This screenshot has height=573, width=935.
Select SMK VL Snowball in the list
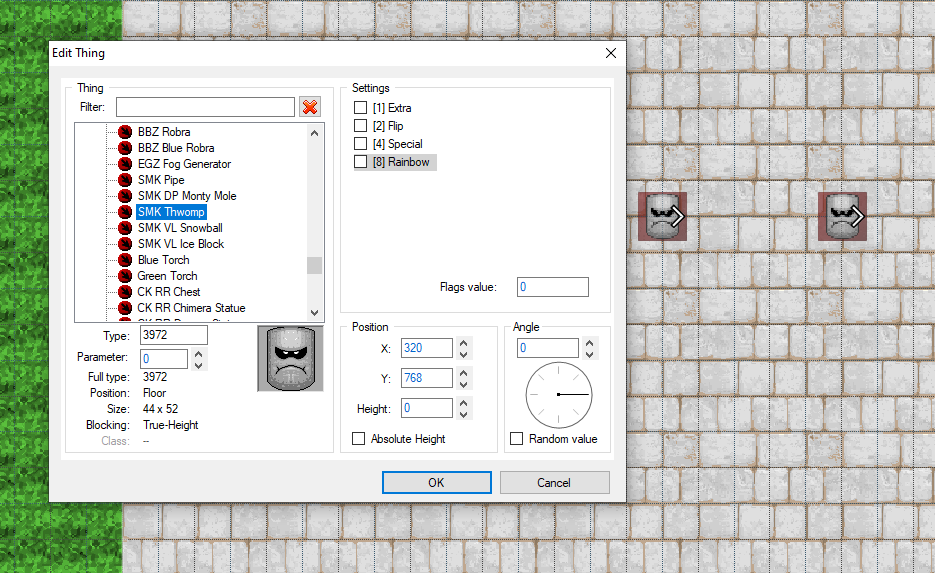pyautogui.click(x=180, y=228)
